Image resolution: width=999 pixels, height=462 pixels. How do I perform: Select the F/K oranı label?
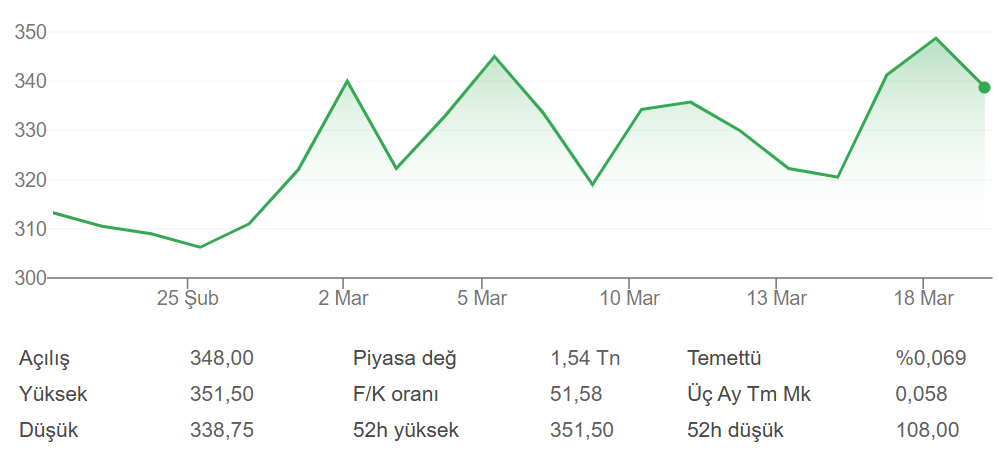pyautogui.click(x=396, y=394)
